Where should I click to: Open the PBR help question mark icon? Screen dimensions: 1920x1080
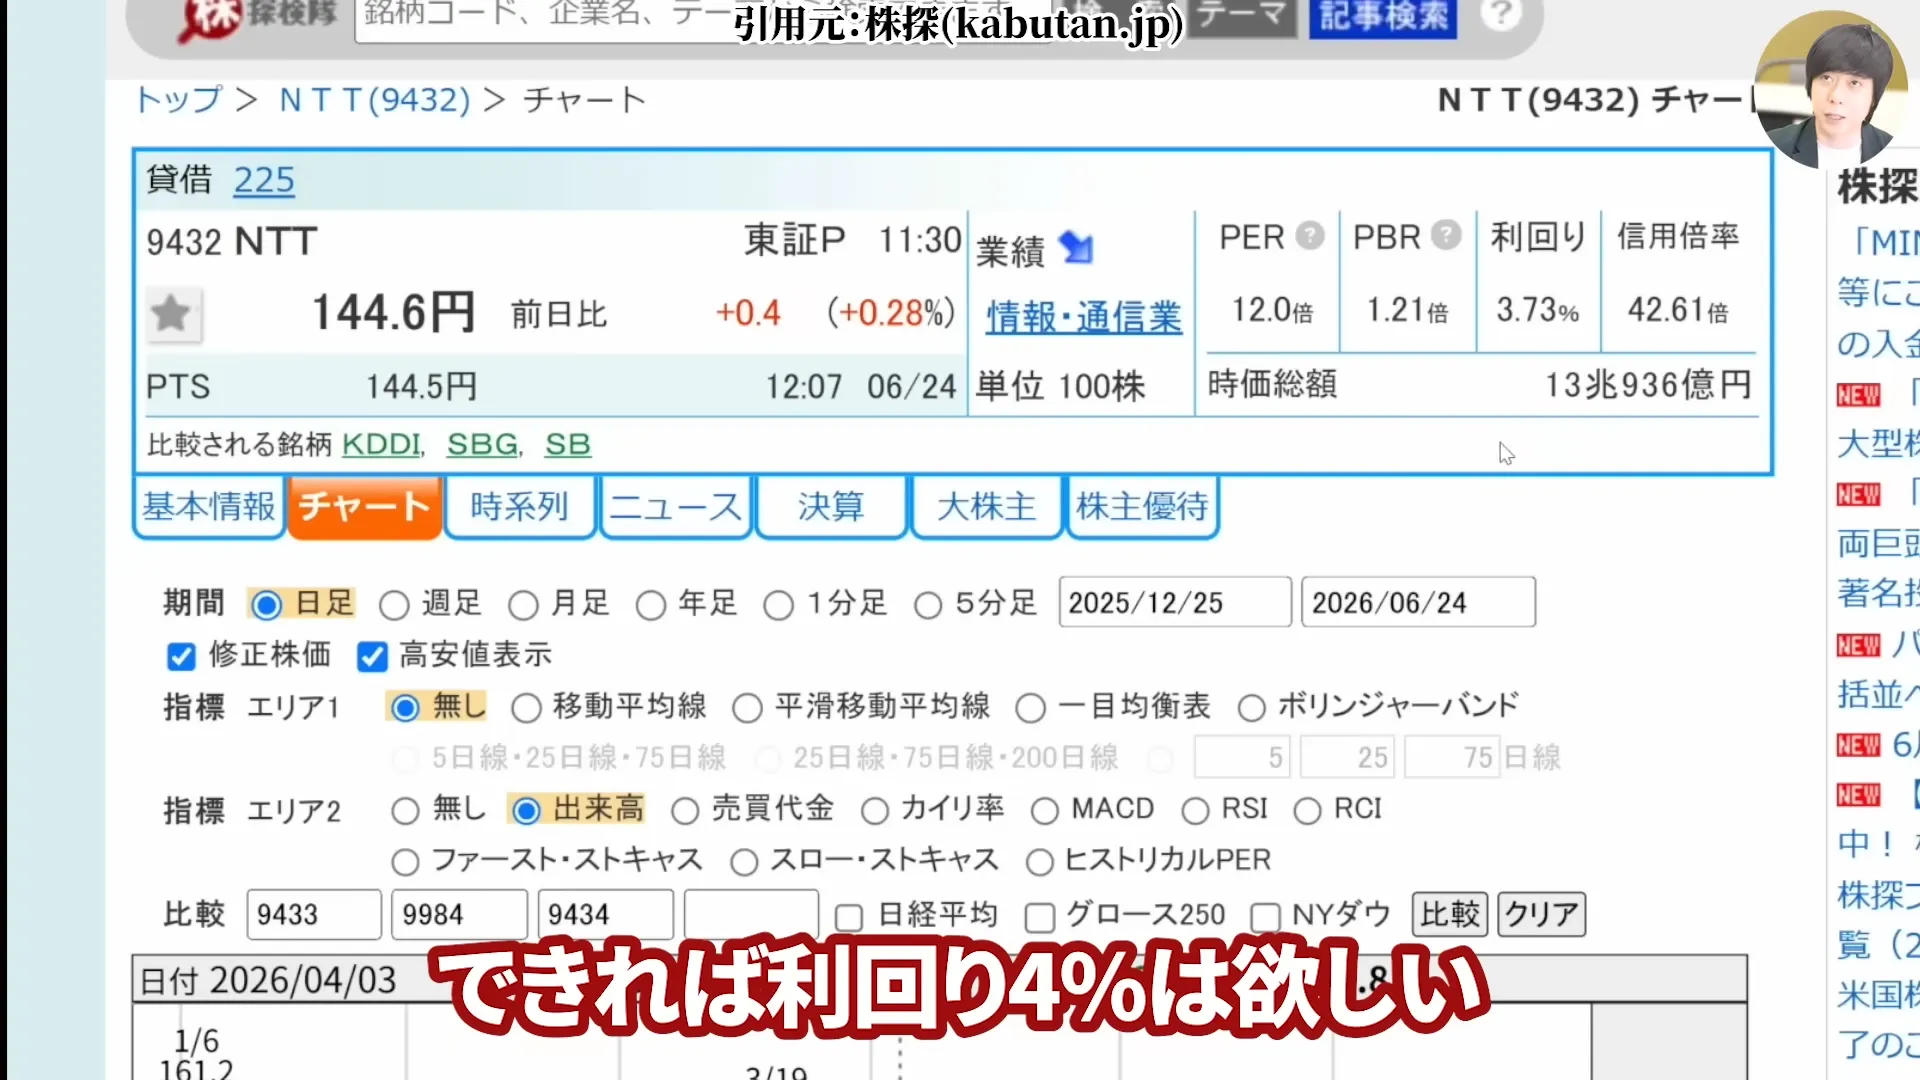1446,235
